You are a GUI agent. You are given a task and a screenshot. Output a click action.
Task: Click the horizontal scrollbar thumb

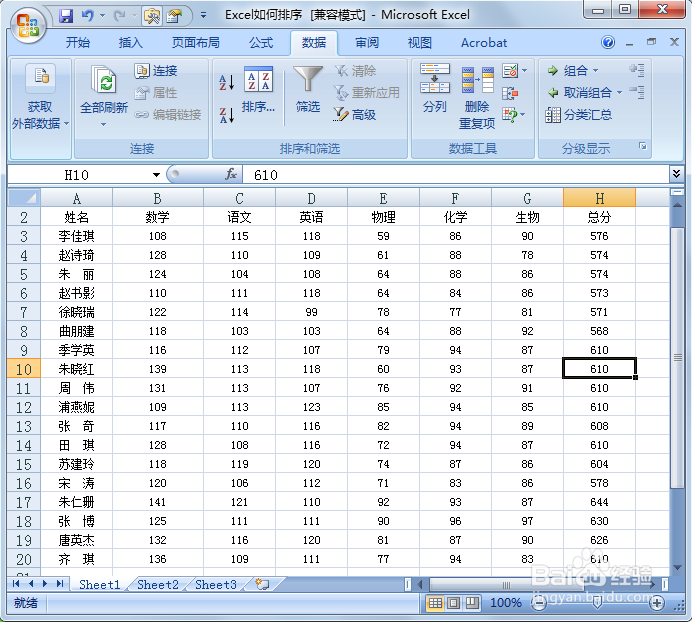tap(507, 585)
